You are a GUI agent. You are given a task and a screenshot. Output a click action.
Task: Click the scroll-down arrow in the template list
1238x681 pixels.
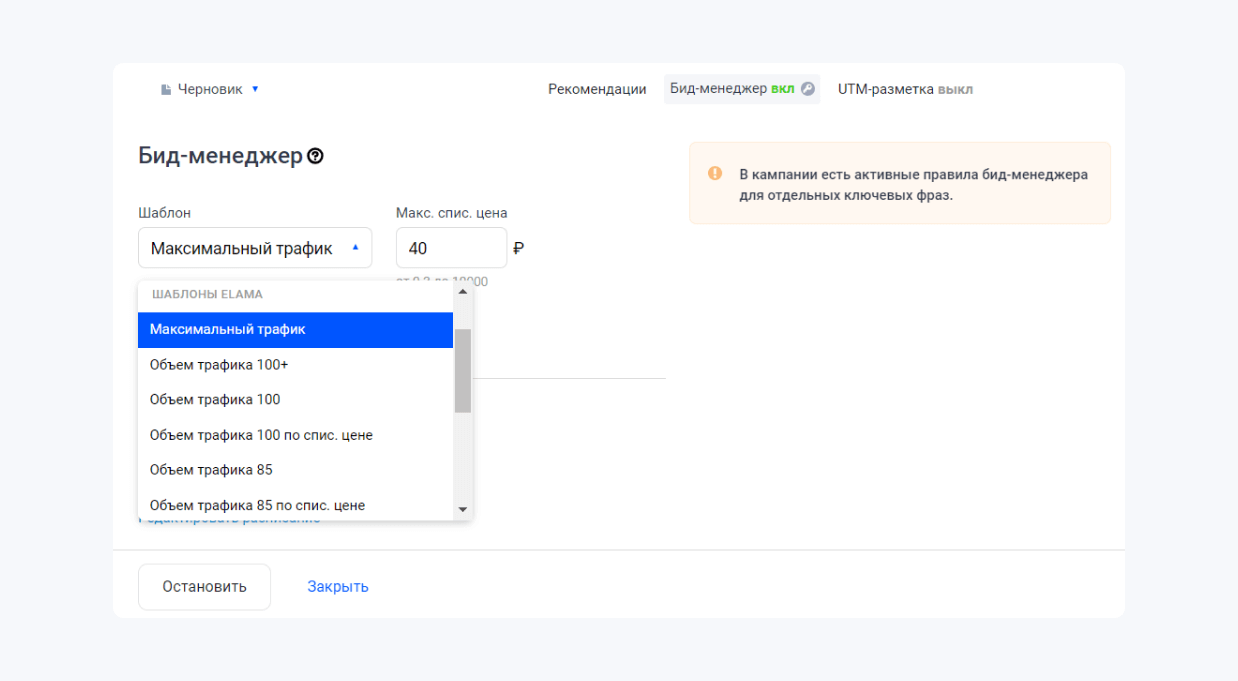462,511
